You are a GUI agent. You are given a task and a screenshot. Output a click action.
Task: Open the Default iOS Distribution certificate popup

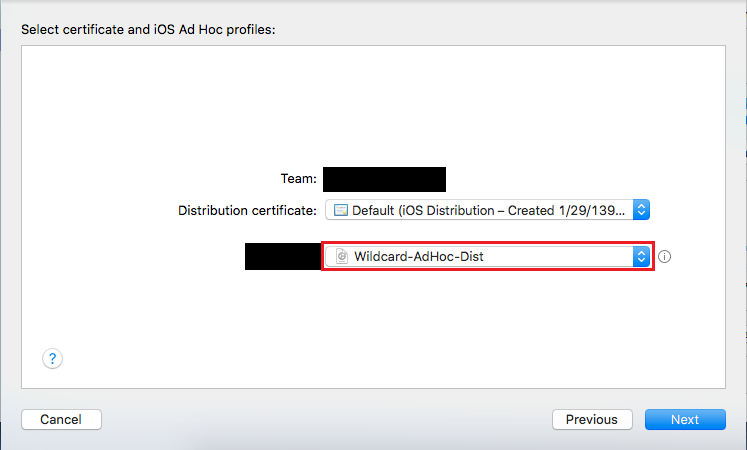[487, 210]
